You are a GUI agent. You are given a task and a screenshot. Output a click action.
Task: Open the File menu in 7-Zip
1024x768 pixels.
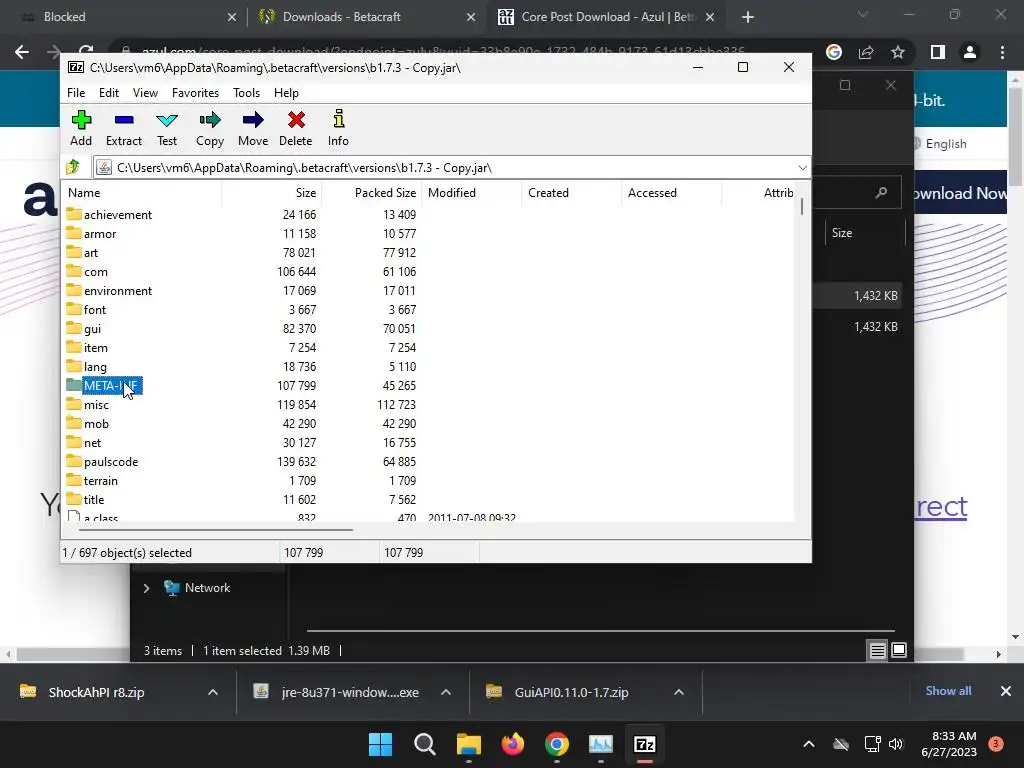(76, 93)
